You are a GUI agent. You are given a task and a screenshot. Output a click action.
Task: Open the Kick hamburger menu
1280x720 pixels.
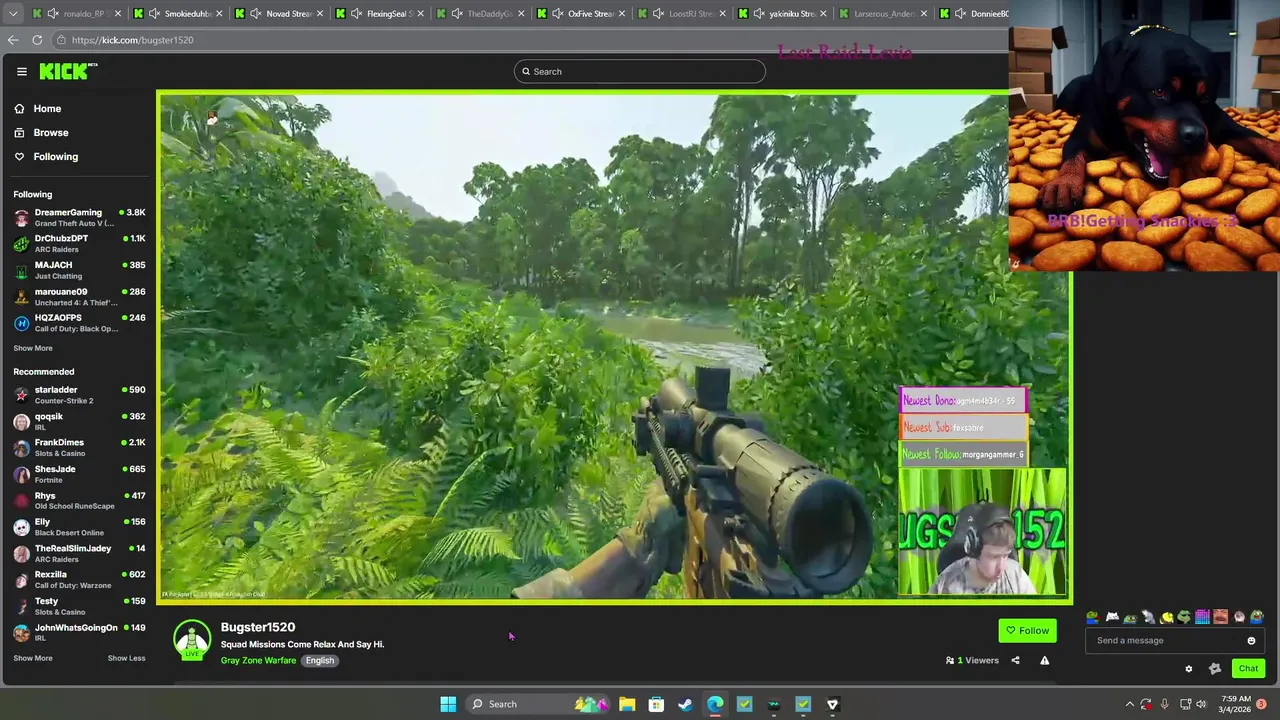21,71
